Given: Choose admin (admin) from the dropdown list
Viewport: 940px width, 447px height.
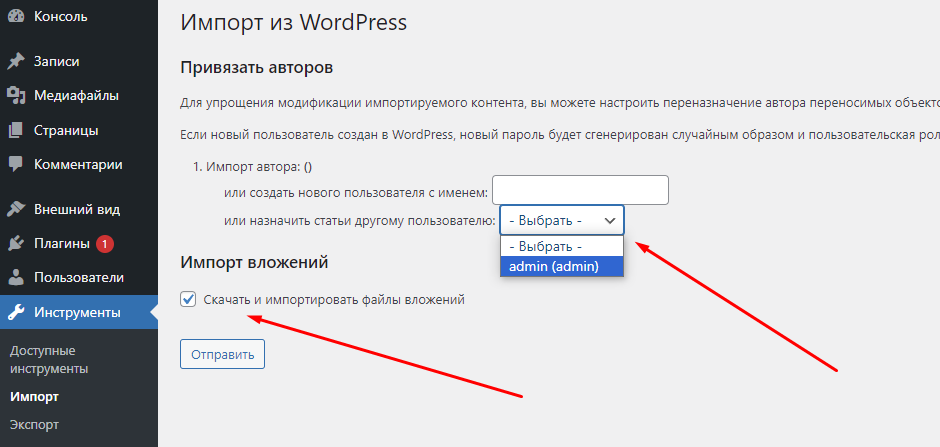Looking at the screenshot, I should [562, 267].
